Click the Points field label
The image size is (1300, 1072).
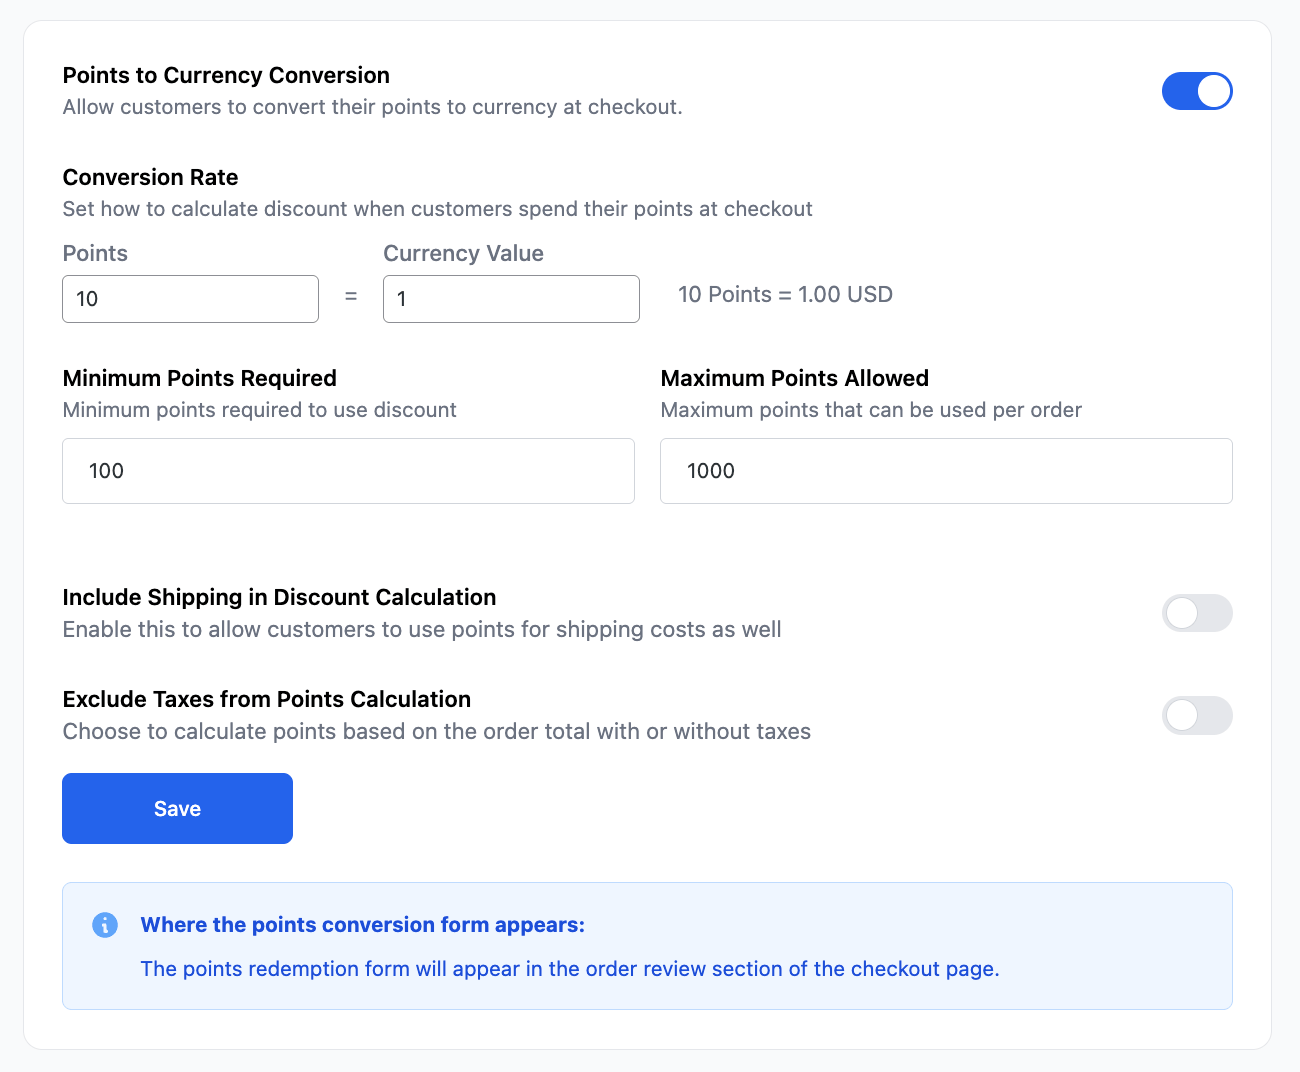[x=95, y=253]
